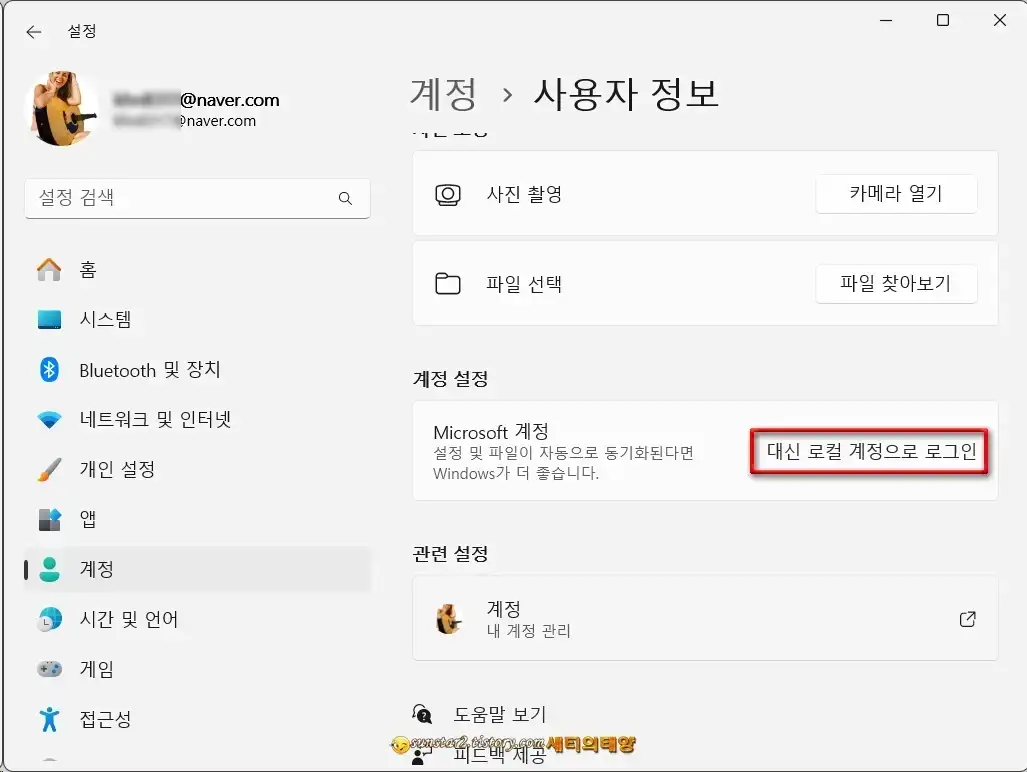Click the 카메라 열기 button
This screenshot has height=772, width=1027.
pos(896,194)
